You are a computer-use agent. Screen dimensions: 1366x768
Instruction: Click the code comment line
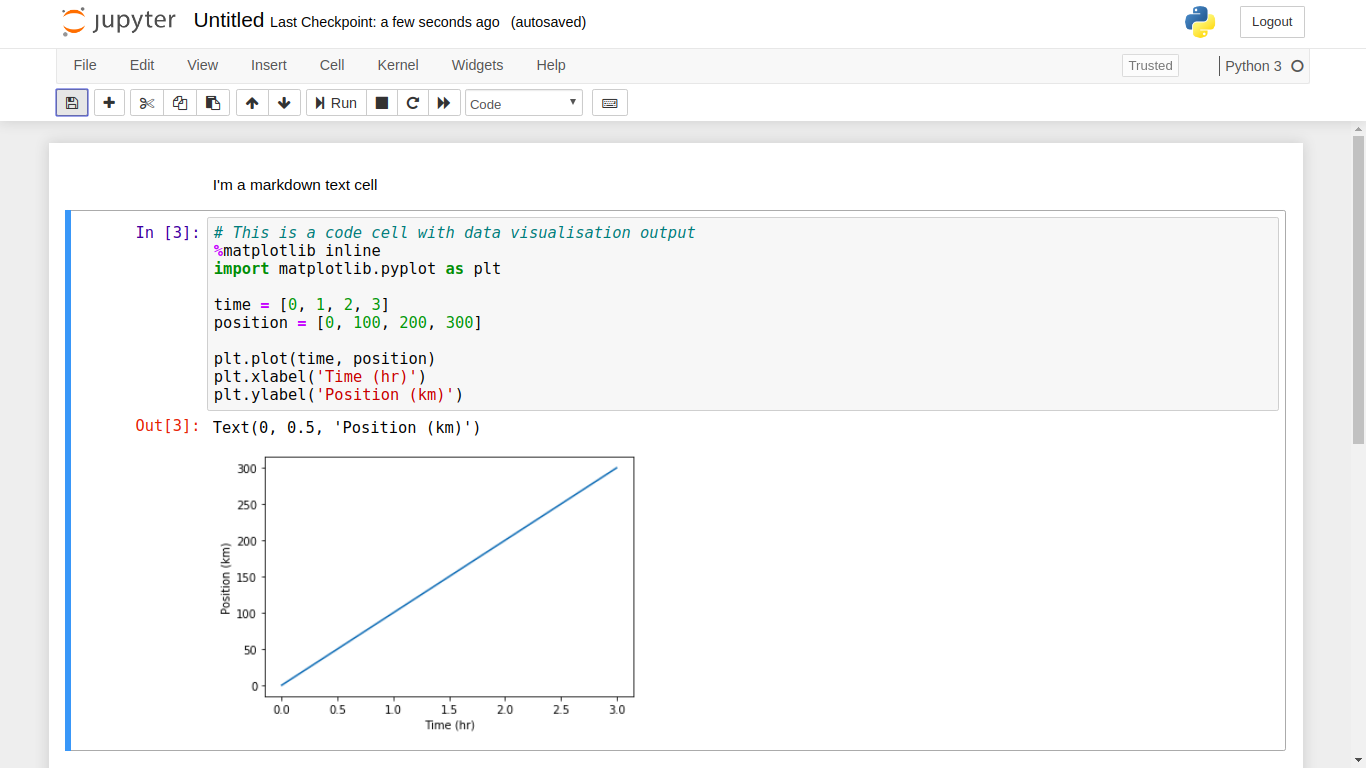[454, 233]
